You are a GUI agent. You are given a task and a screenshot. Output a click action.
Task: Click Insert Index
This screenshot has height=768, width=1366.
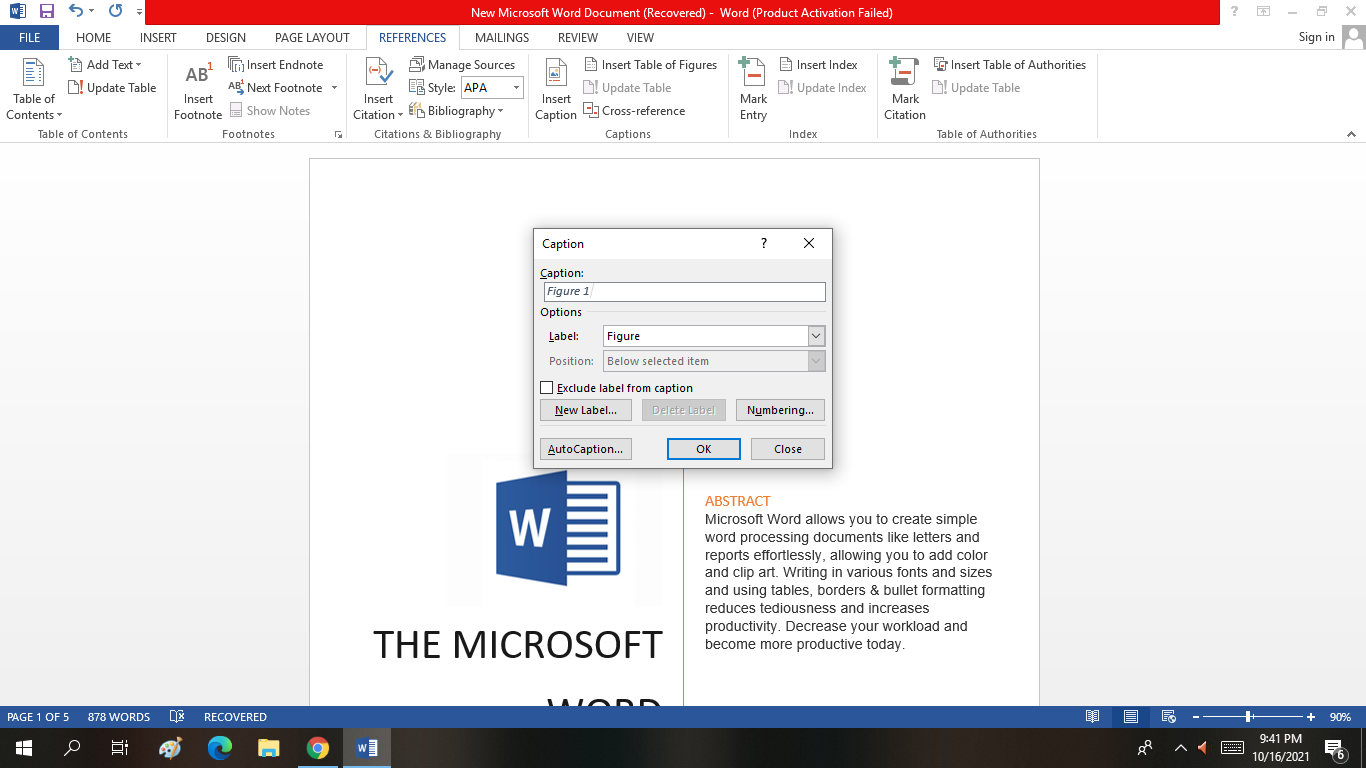[x=818, y=65]
